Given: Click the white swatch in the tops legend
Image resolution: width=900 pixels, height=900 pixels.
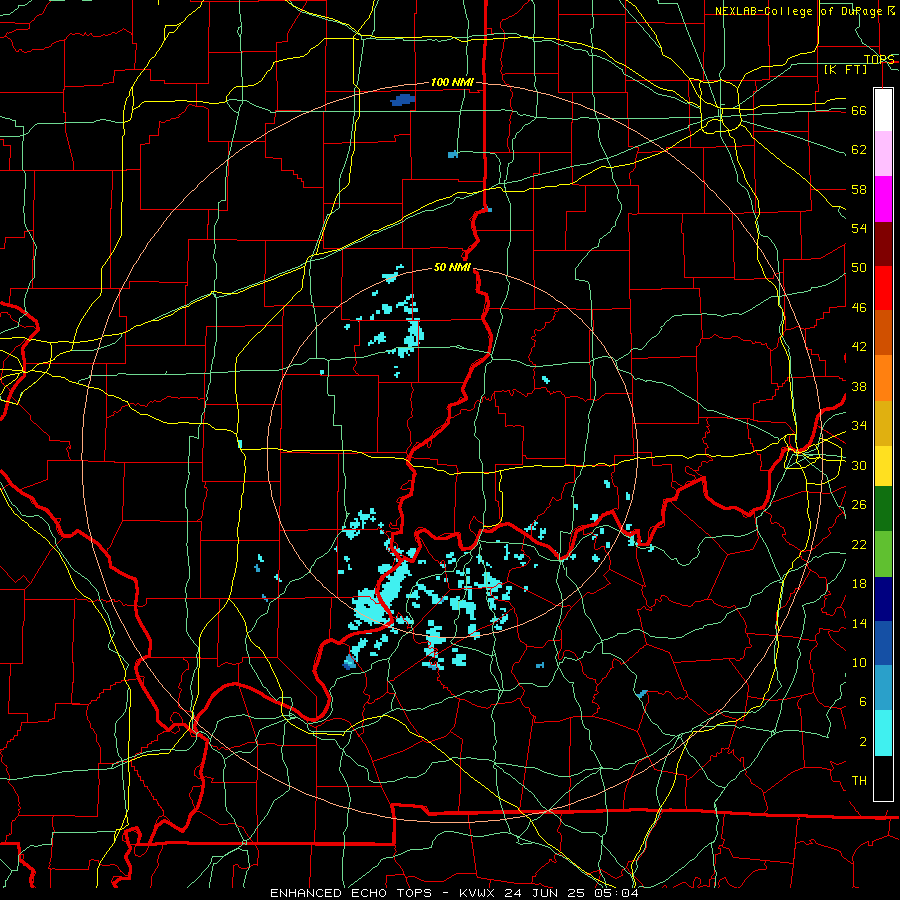Looking at the screenshot, I should point(883,110).
